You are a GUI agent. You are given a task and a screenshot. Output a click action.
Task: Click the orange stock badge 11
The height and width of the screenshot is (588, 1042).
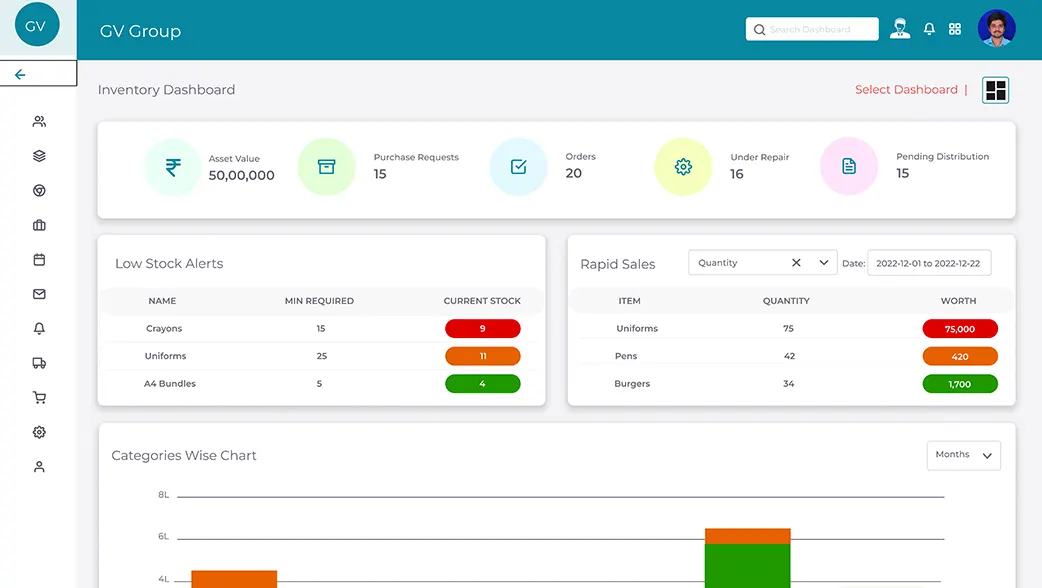[482, 356]
